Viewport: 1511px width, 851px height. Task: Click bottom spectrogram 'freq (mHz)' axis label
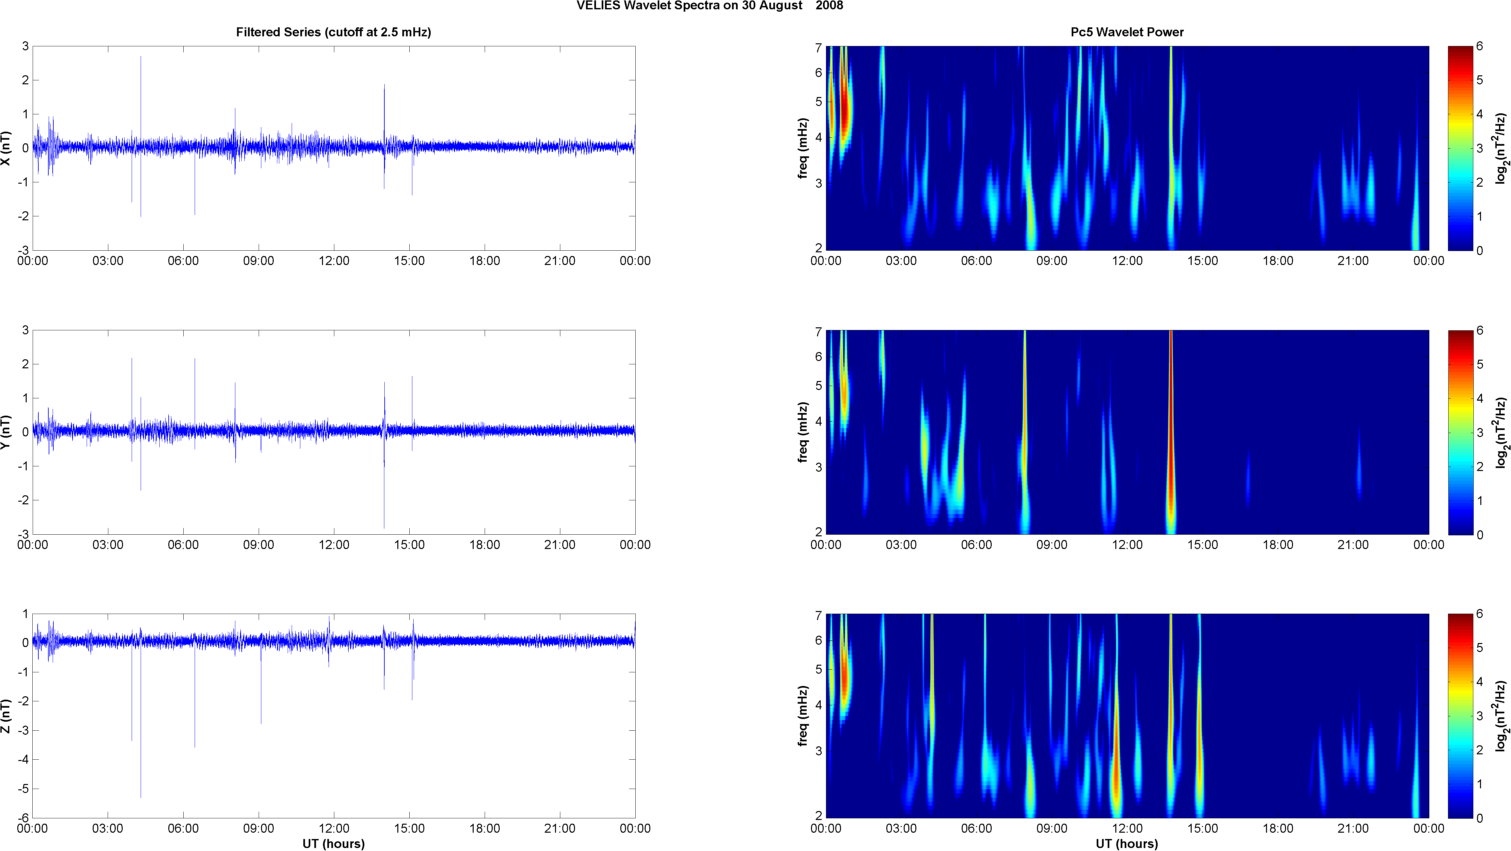pos(803,716)
